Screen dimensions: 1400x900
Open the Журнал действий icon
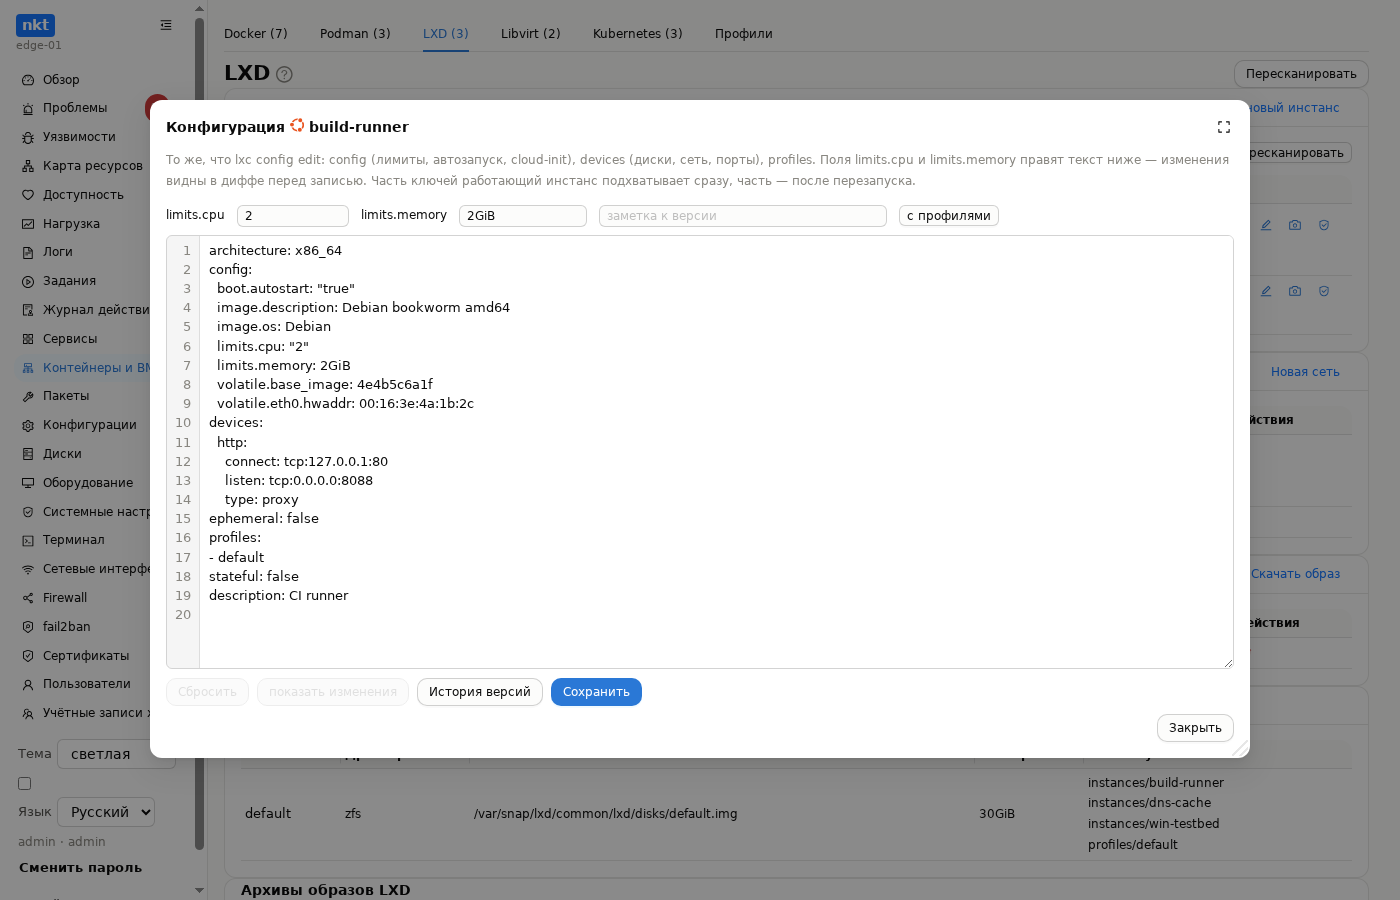28,310
